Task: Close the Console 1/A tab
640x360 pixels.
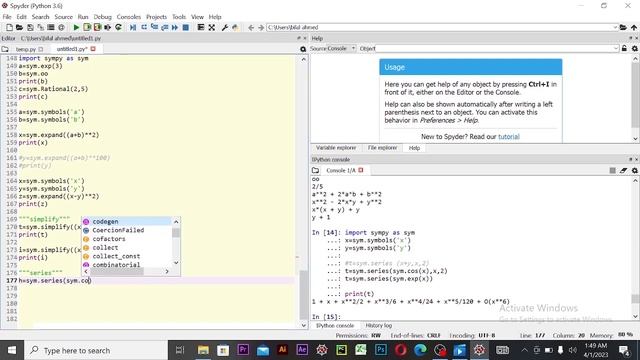Action: [x=361, y=170]
